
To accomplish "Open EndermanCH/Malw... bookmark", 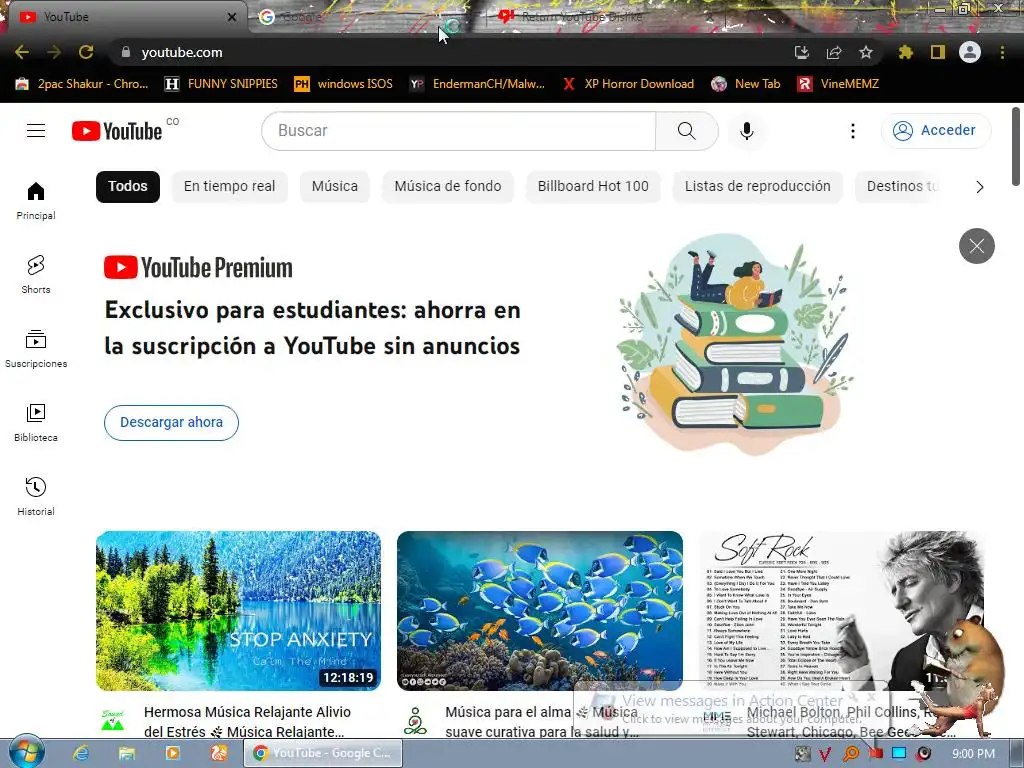I will (x=477, y=84).
